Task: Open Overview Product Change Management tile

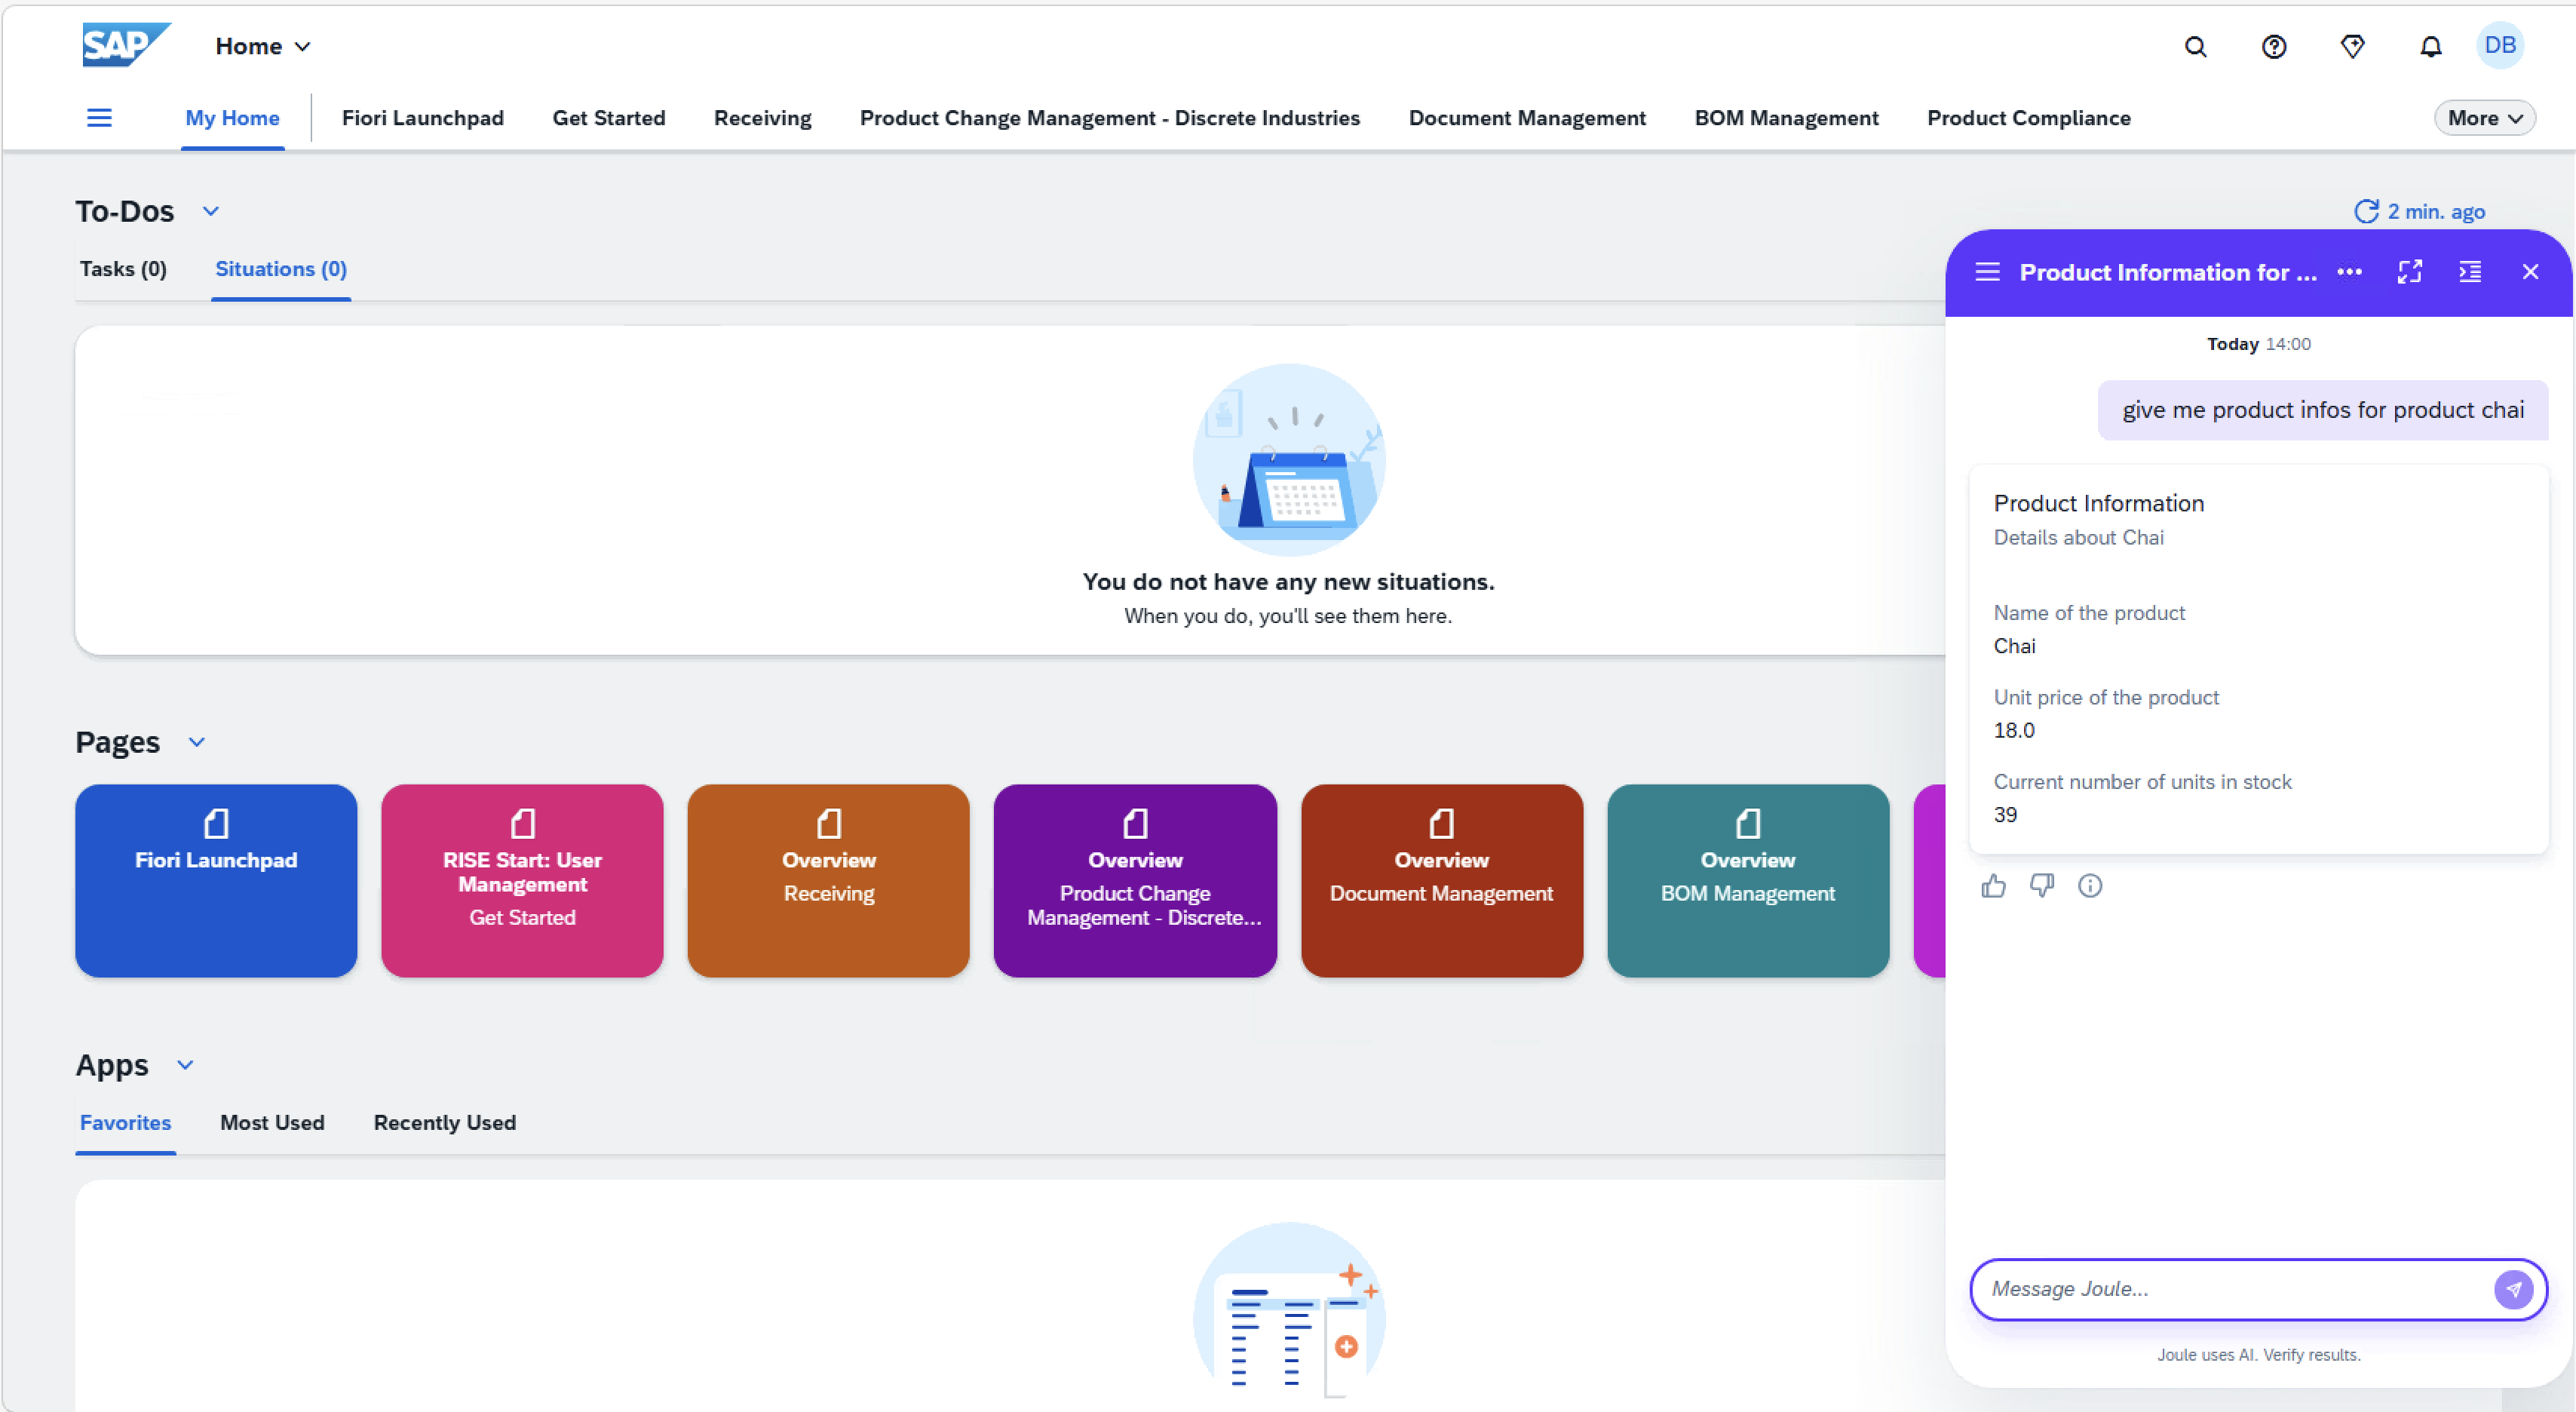Action: pyautogui.click(x=1135, y=881)
